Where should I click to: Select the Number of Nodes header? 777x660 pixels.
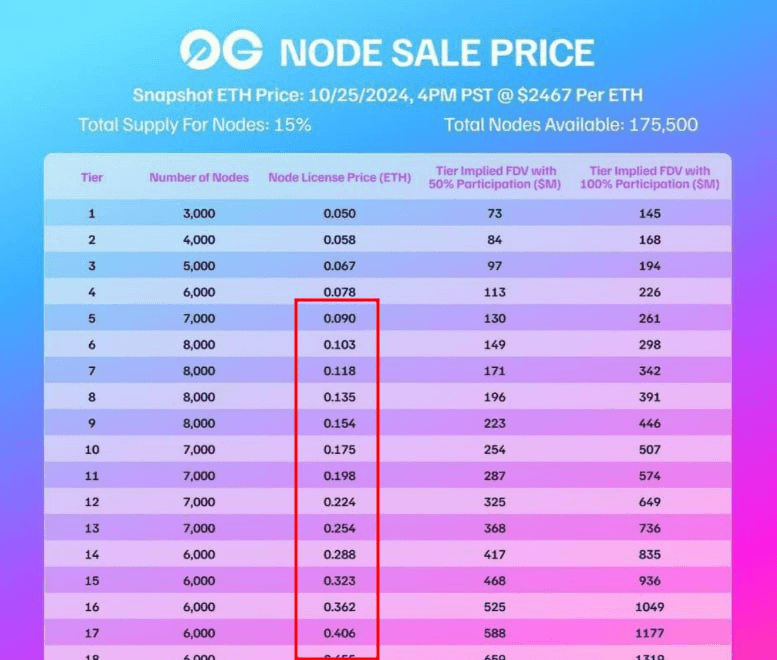tap(199, 177)
